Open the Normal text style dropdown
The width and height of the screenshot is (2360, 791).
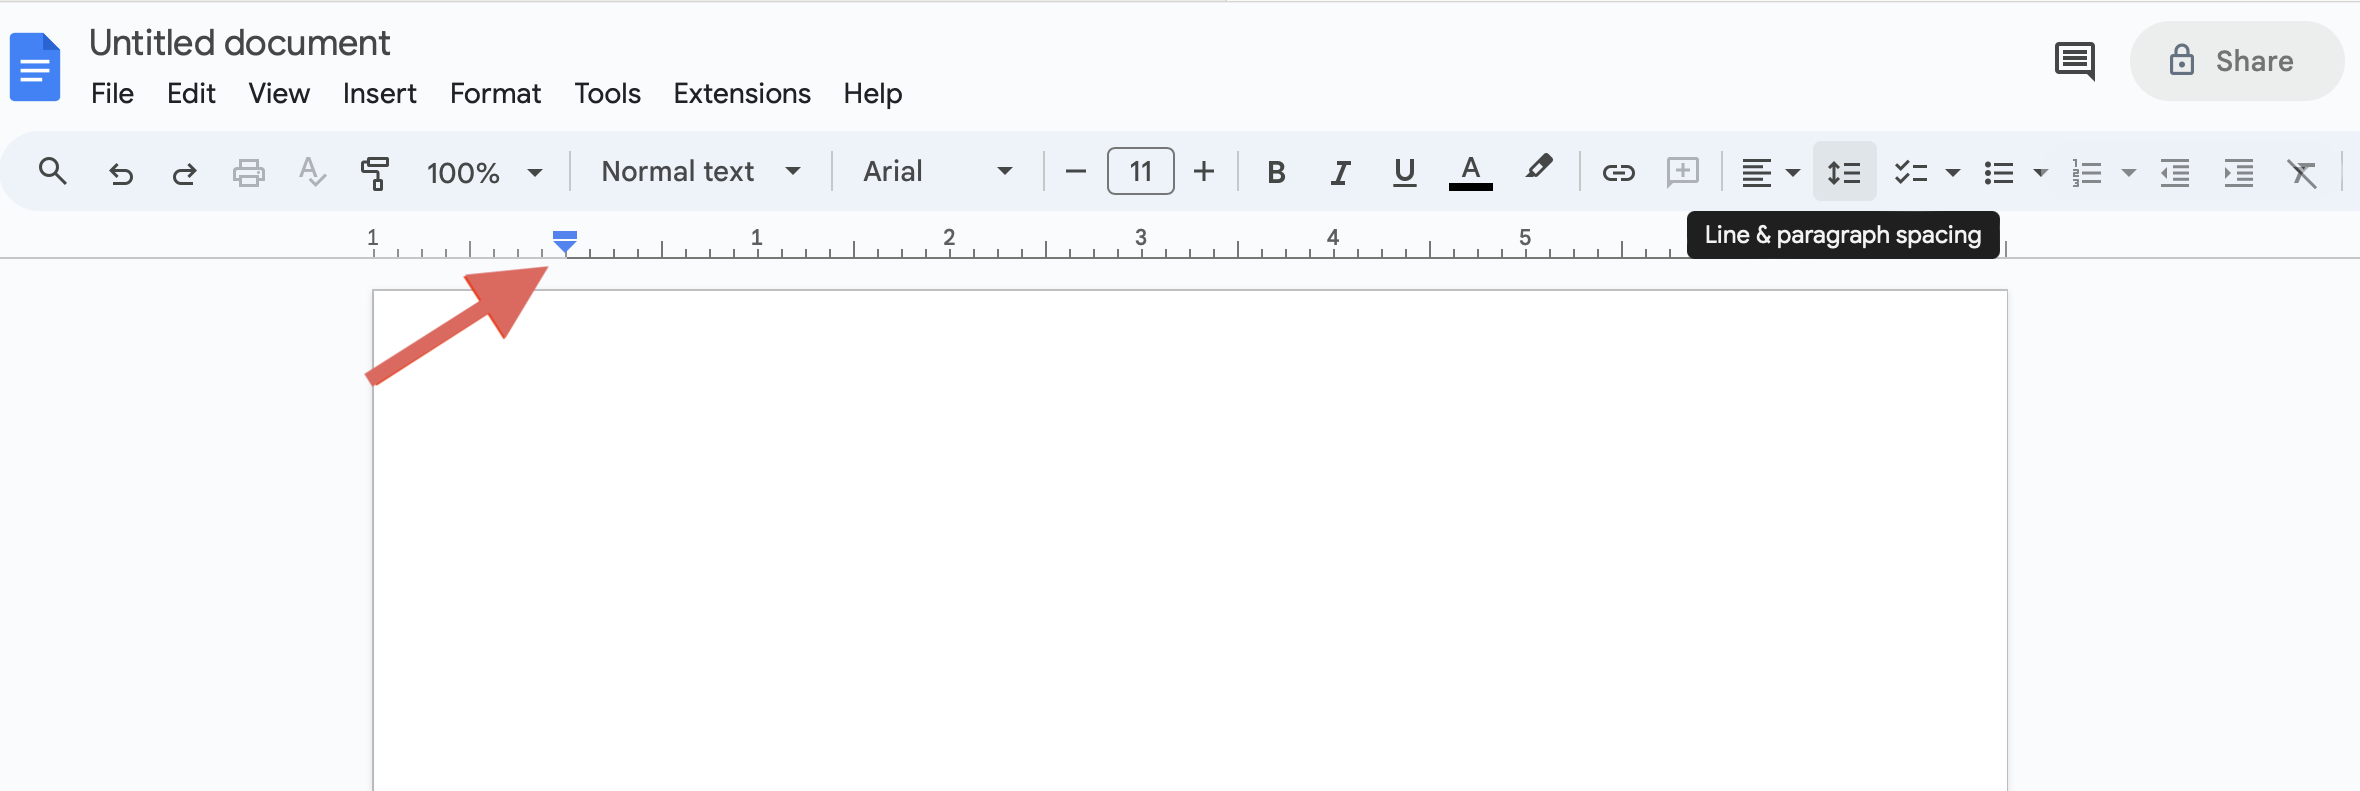701,172
